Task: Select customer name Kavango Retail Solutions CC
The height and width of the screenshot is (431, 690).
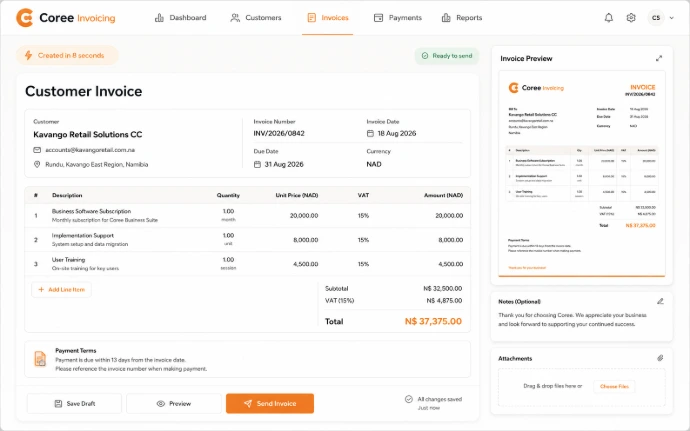Action: point(88,134)
